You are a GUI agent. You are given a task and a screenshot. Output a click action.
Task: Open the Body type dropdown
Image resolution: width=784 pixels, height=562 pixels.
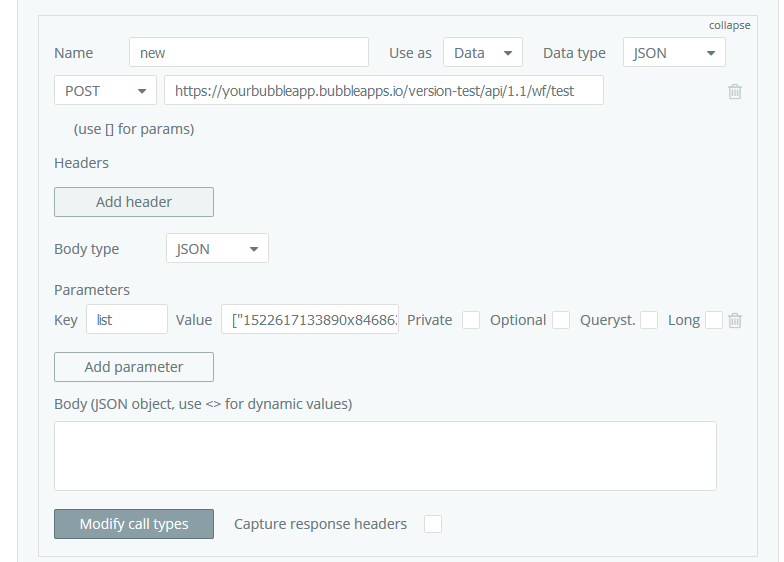217,249
